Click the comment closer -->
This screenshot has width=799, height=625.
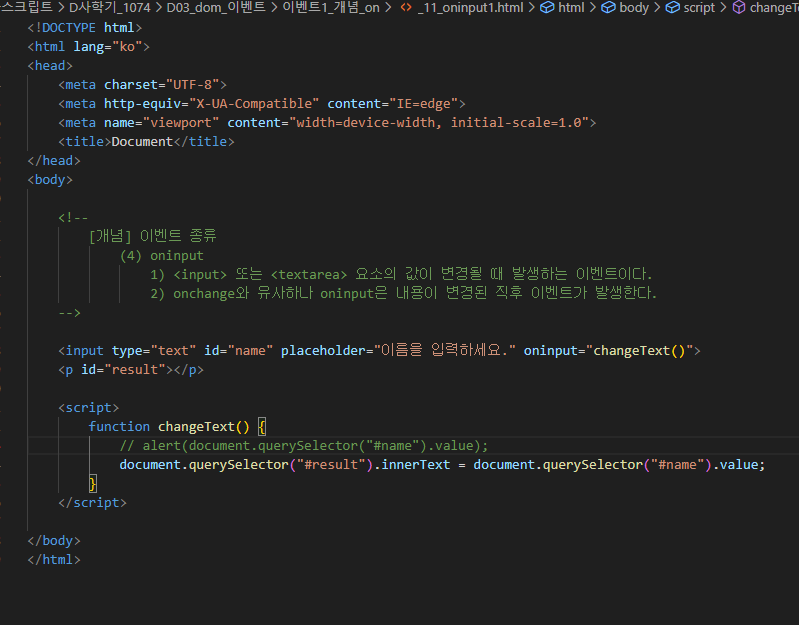point(69,313)
